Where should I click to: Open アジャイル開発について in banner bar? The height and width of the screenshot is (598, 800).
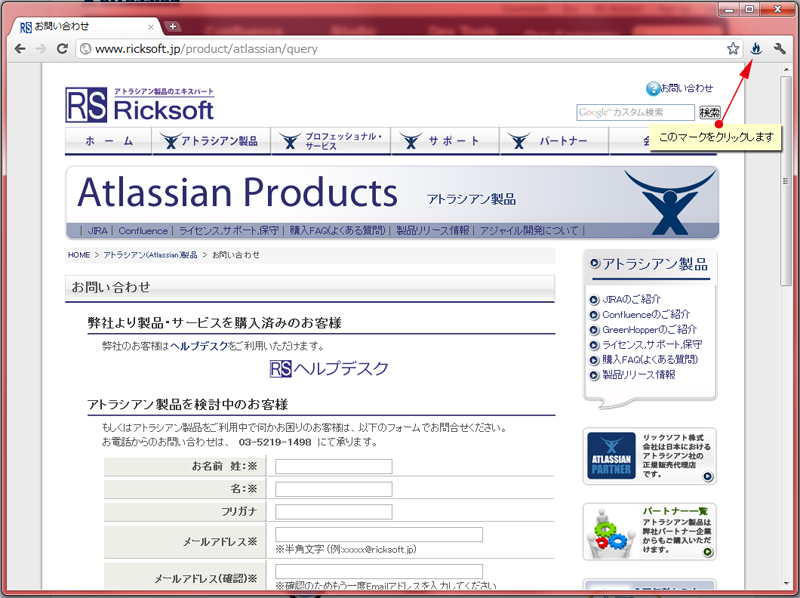529,231
